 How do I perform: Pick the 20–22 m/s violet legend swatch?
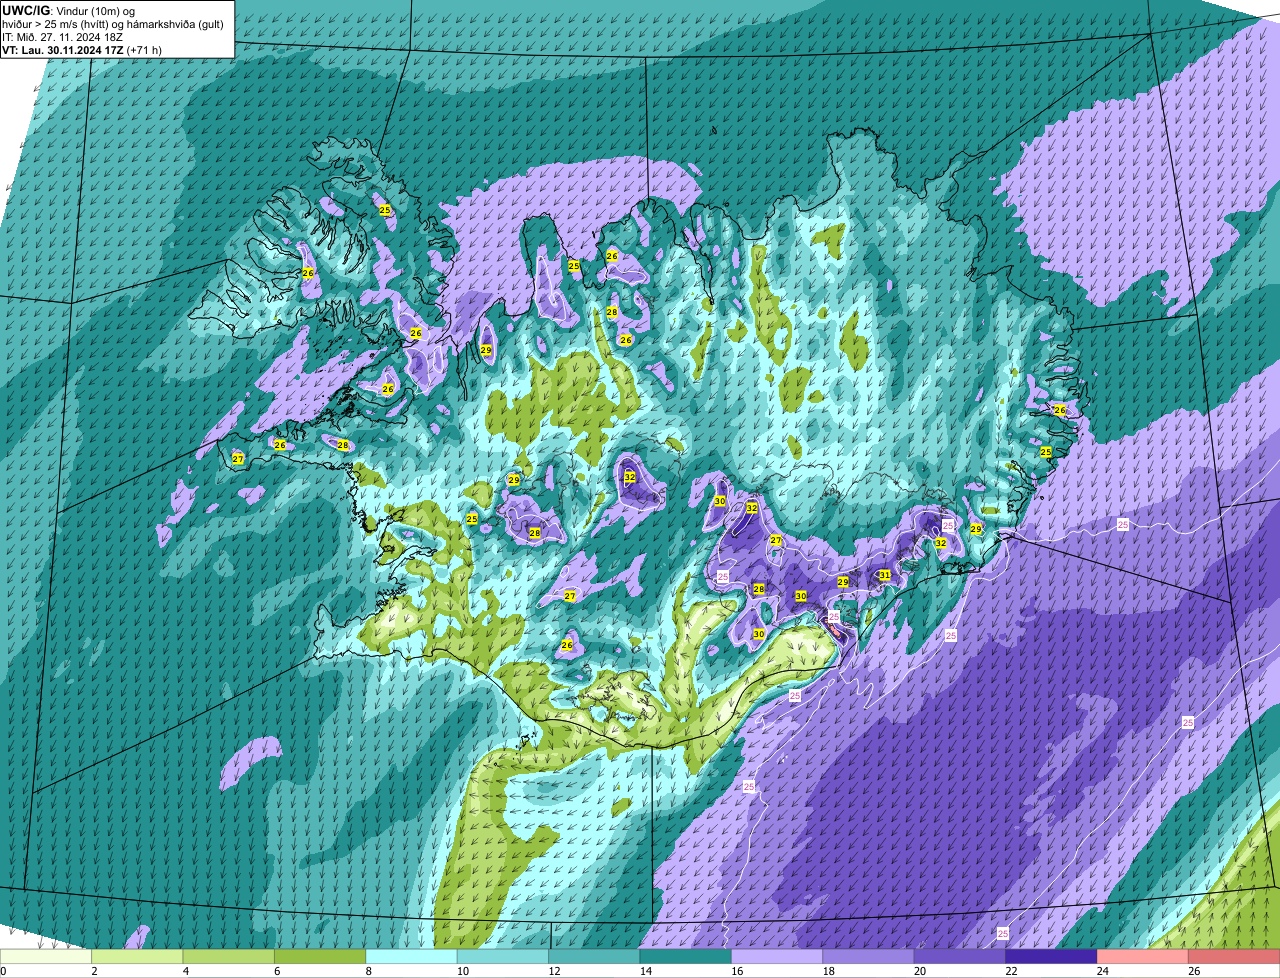tap(960, 956)
